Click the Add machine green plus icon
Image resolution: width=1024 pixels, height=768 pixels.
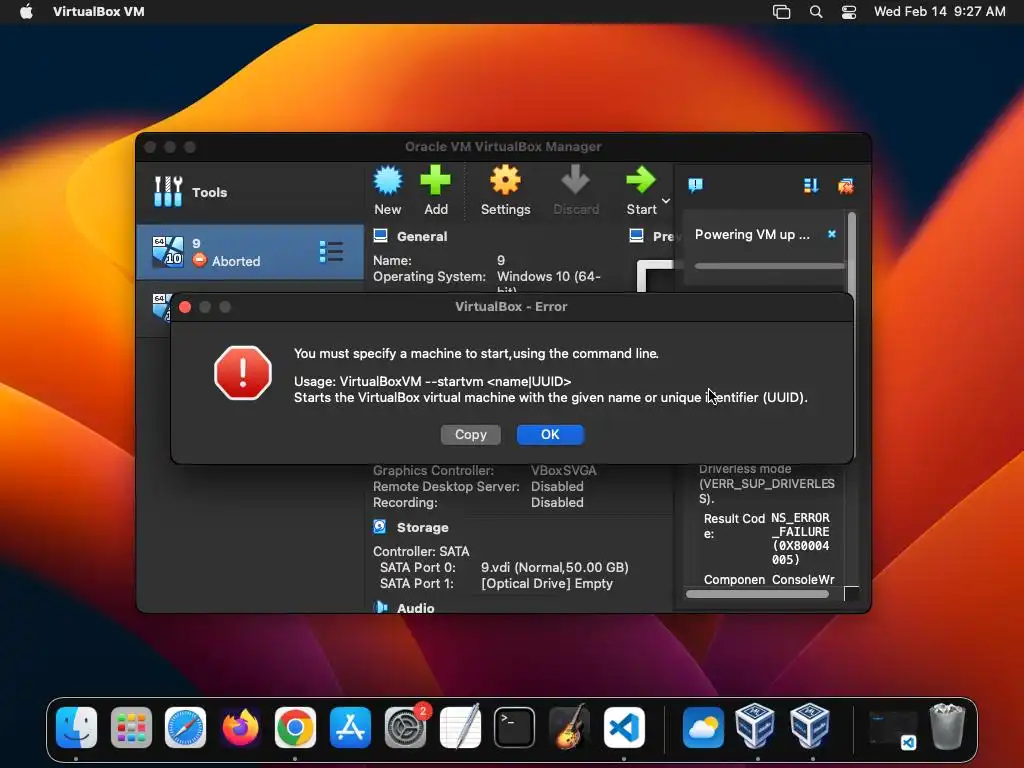(x=435, y=181)
